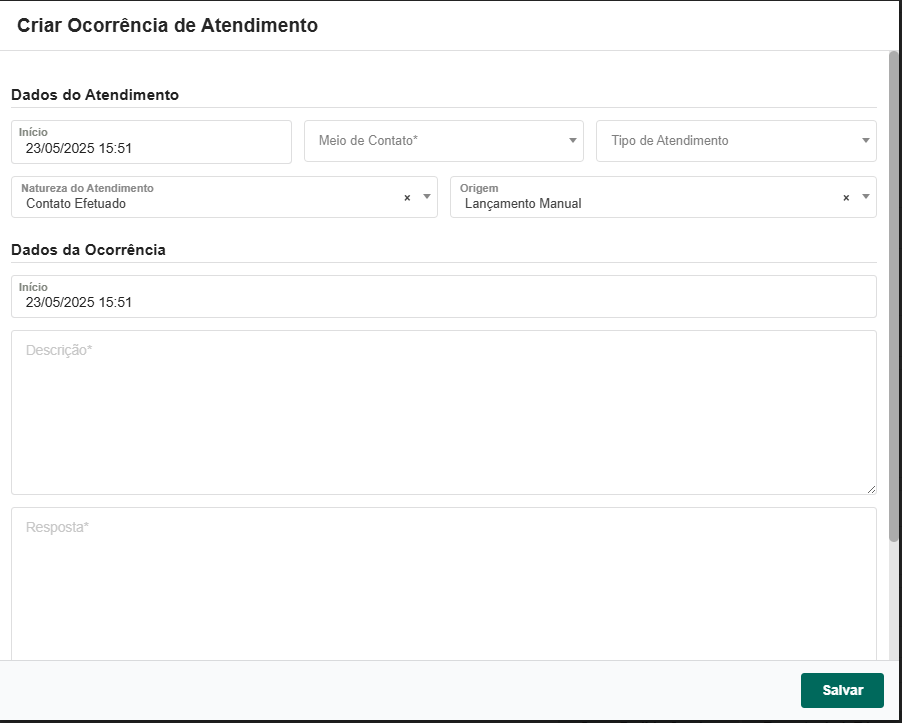902x723 pixels.
Task: Click the 'Dados da Ocorrência' section heading
Action: tap(88, 250)
